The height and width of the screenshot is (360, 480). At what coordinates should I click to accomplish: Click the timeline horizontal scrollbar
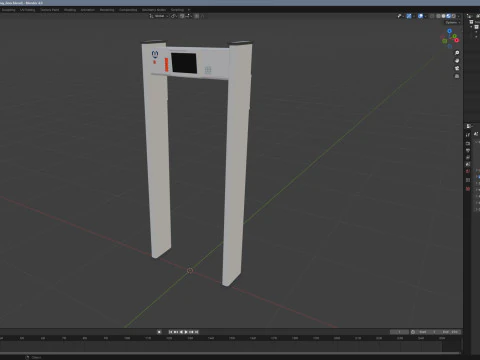(x=230, y=353)
